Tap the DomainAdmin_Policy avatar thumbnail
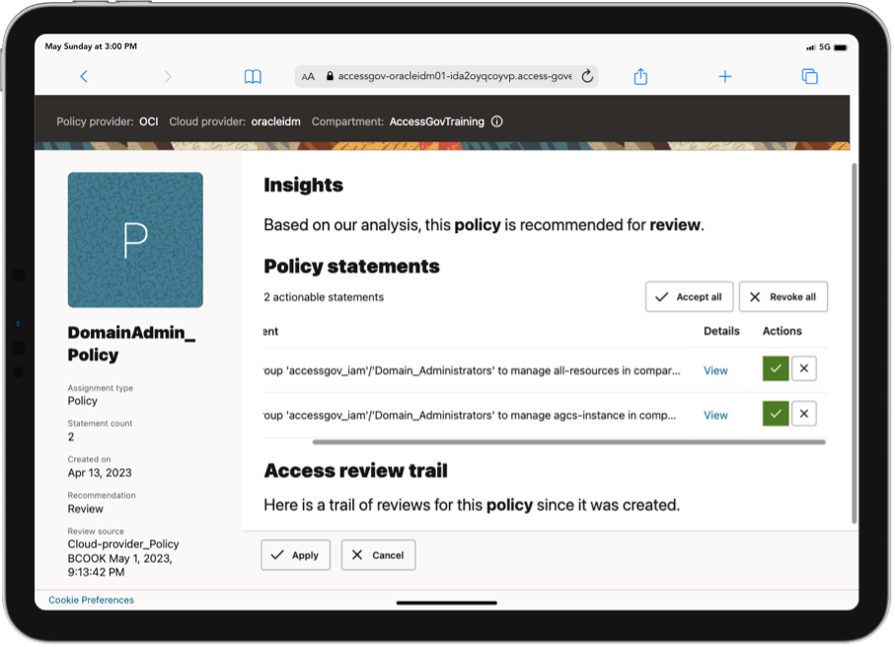This screenshot has width=895, height=647. 134,240
